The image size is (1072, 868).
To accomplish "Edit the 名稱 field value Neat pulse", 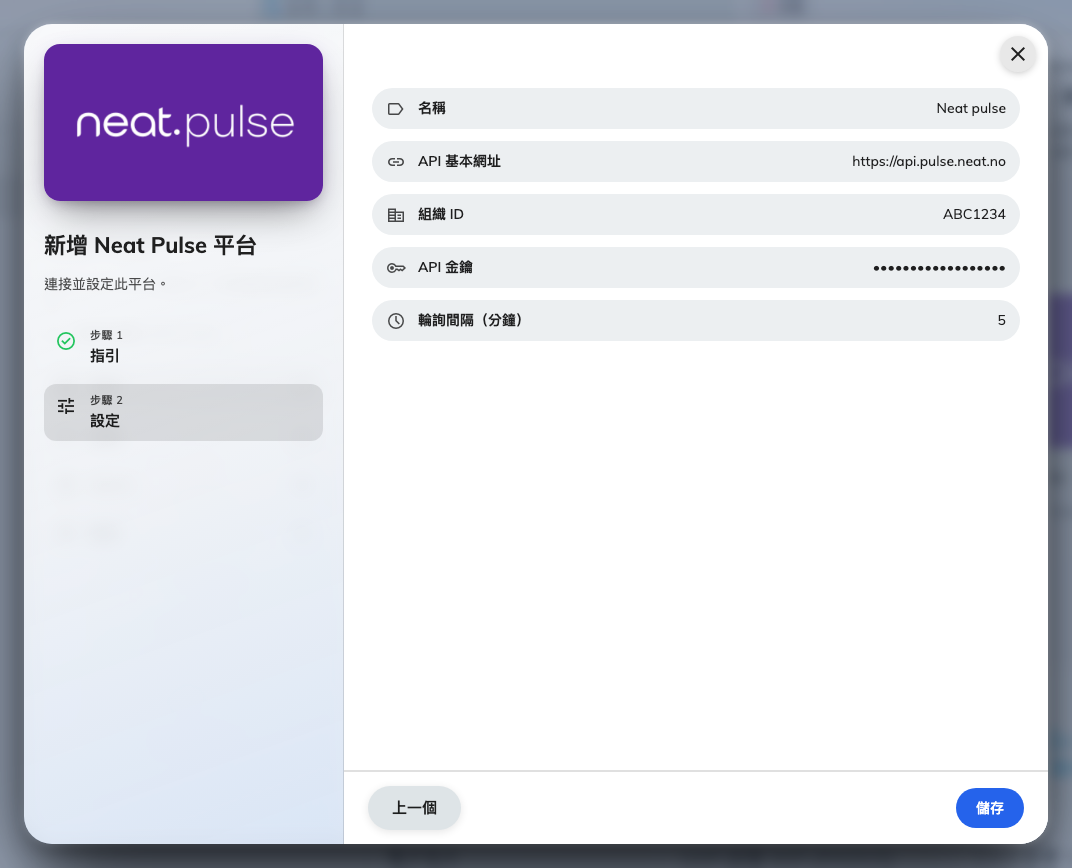I will [x=971, y=109].
